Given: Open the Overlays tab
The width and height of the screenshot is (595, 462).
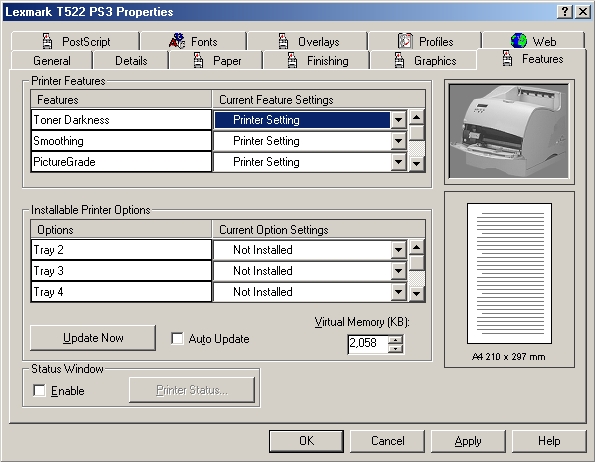Looking at the screenshot, I should point(308,41).
